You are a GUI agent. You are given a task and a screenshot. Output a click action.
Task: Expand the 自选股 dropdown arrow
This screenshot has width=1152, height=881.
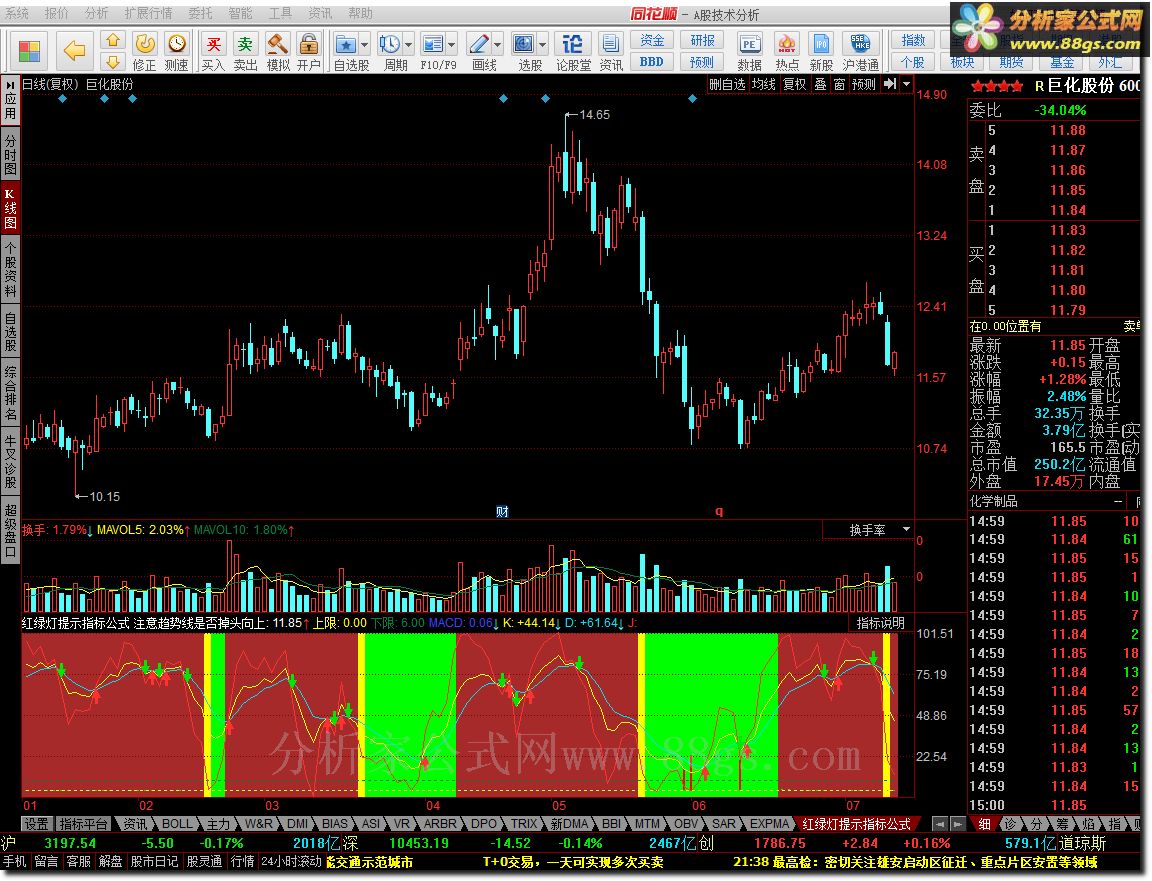coord(364,45)
